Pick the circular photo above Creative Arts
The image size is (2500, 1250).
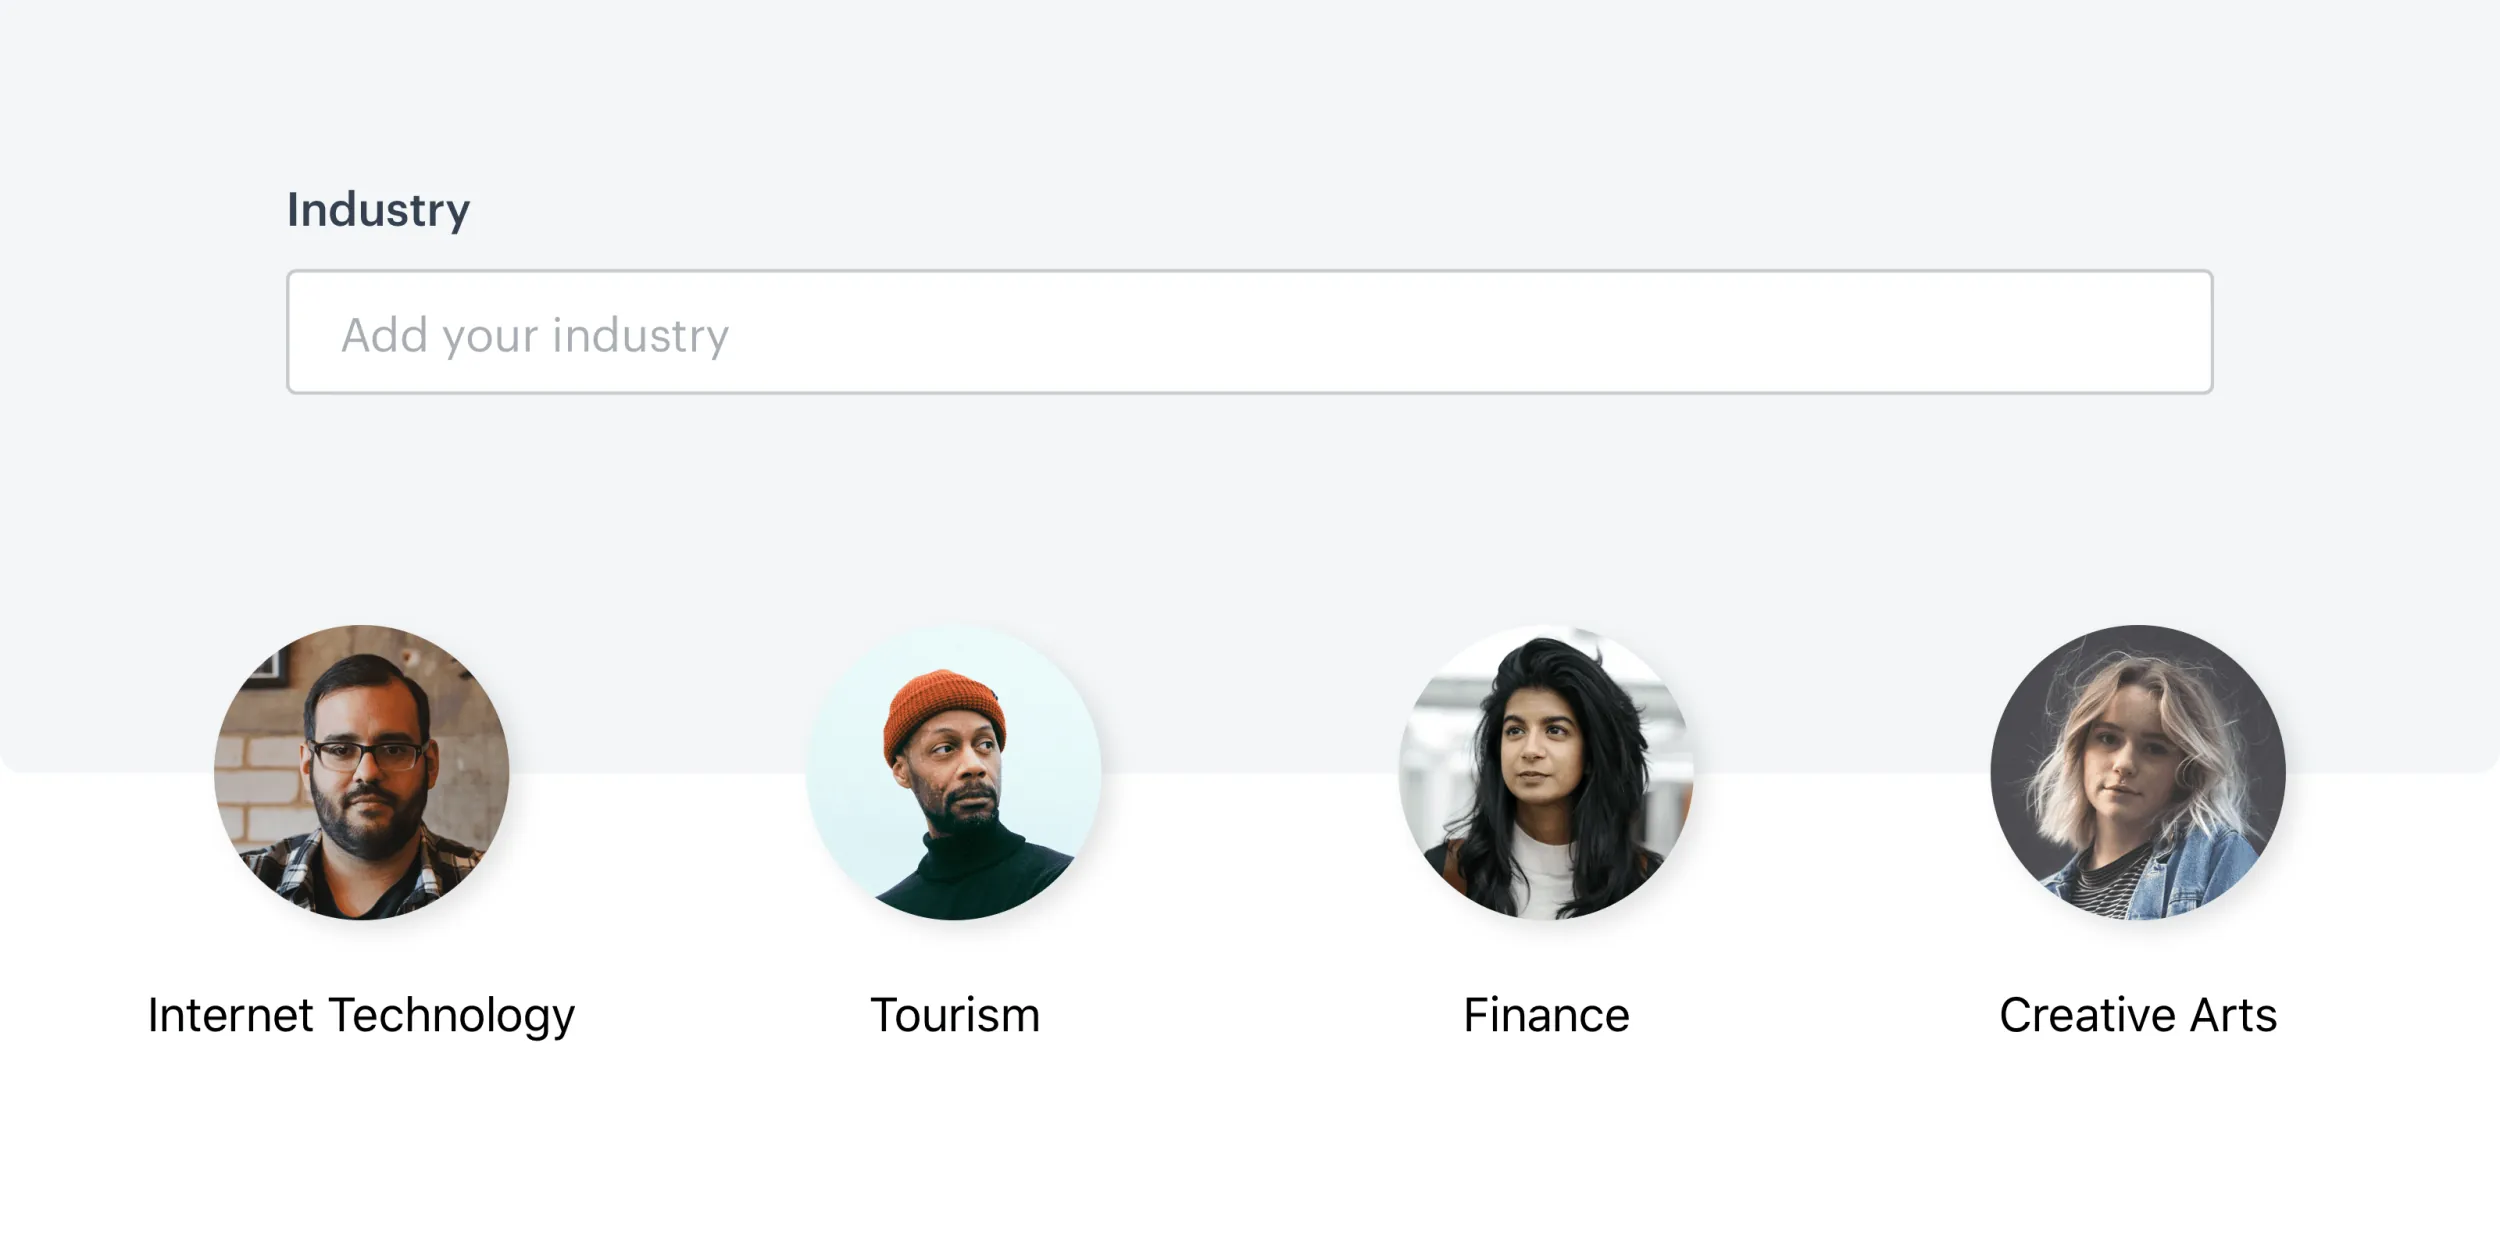[x=2138, y=772]
